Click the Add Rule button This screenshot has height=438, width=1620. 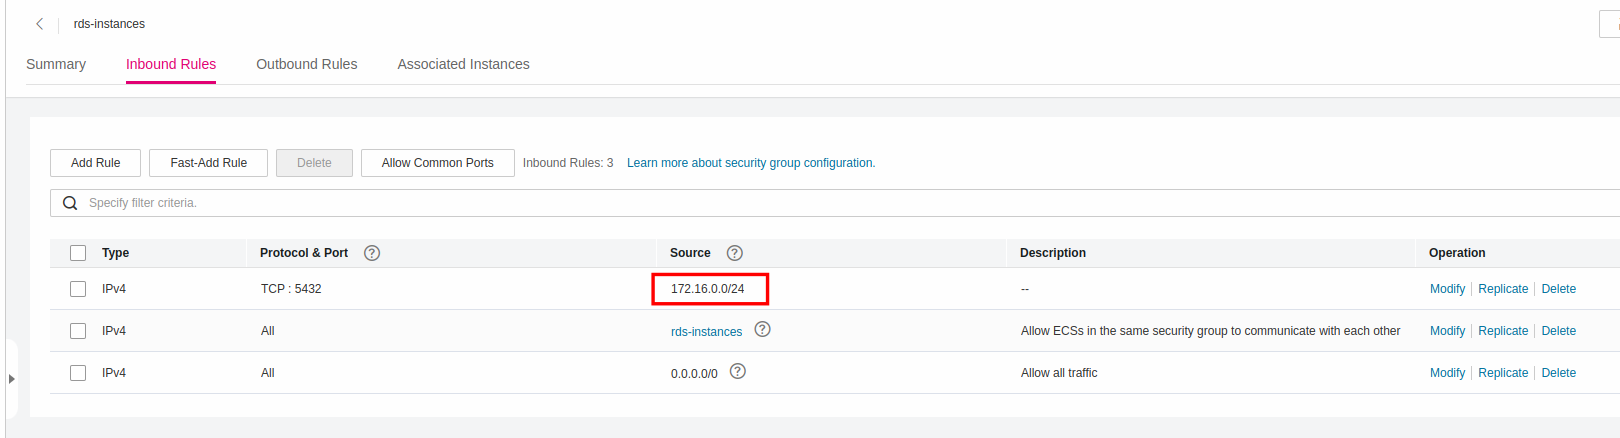pos(95,163)
